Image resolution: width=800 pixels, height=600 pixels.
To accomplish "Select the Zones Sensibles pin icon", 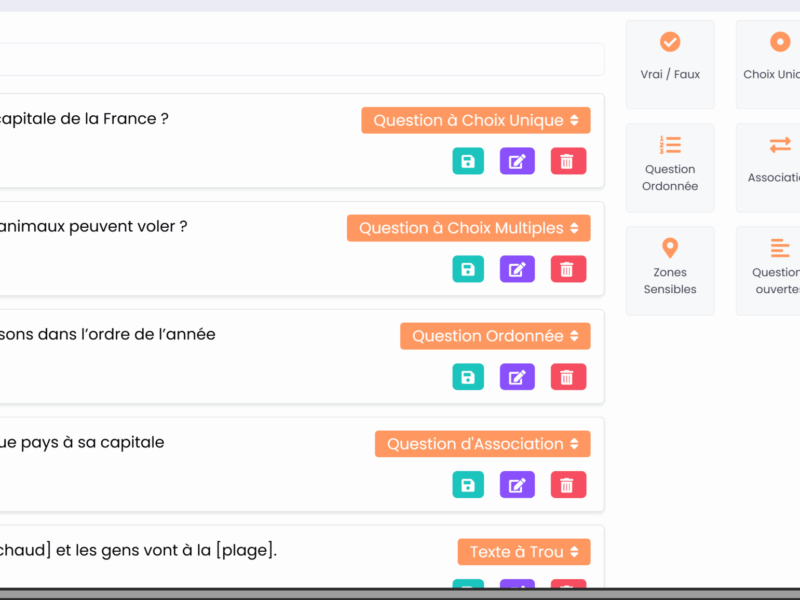I will point(669,250).
